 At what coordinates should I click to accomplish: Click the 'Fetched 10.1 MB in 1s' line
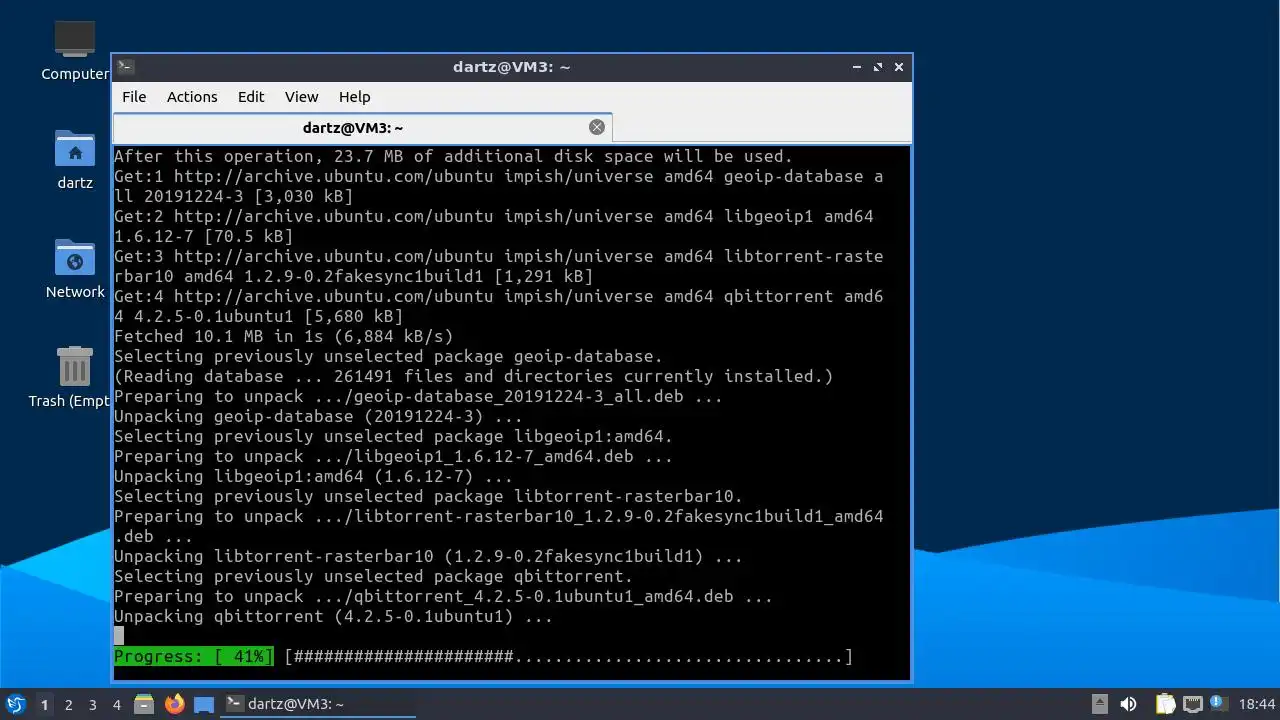click(284, 336)
